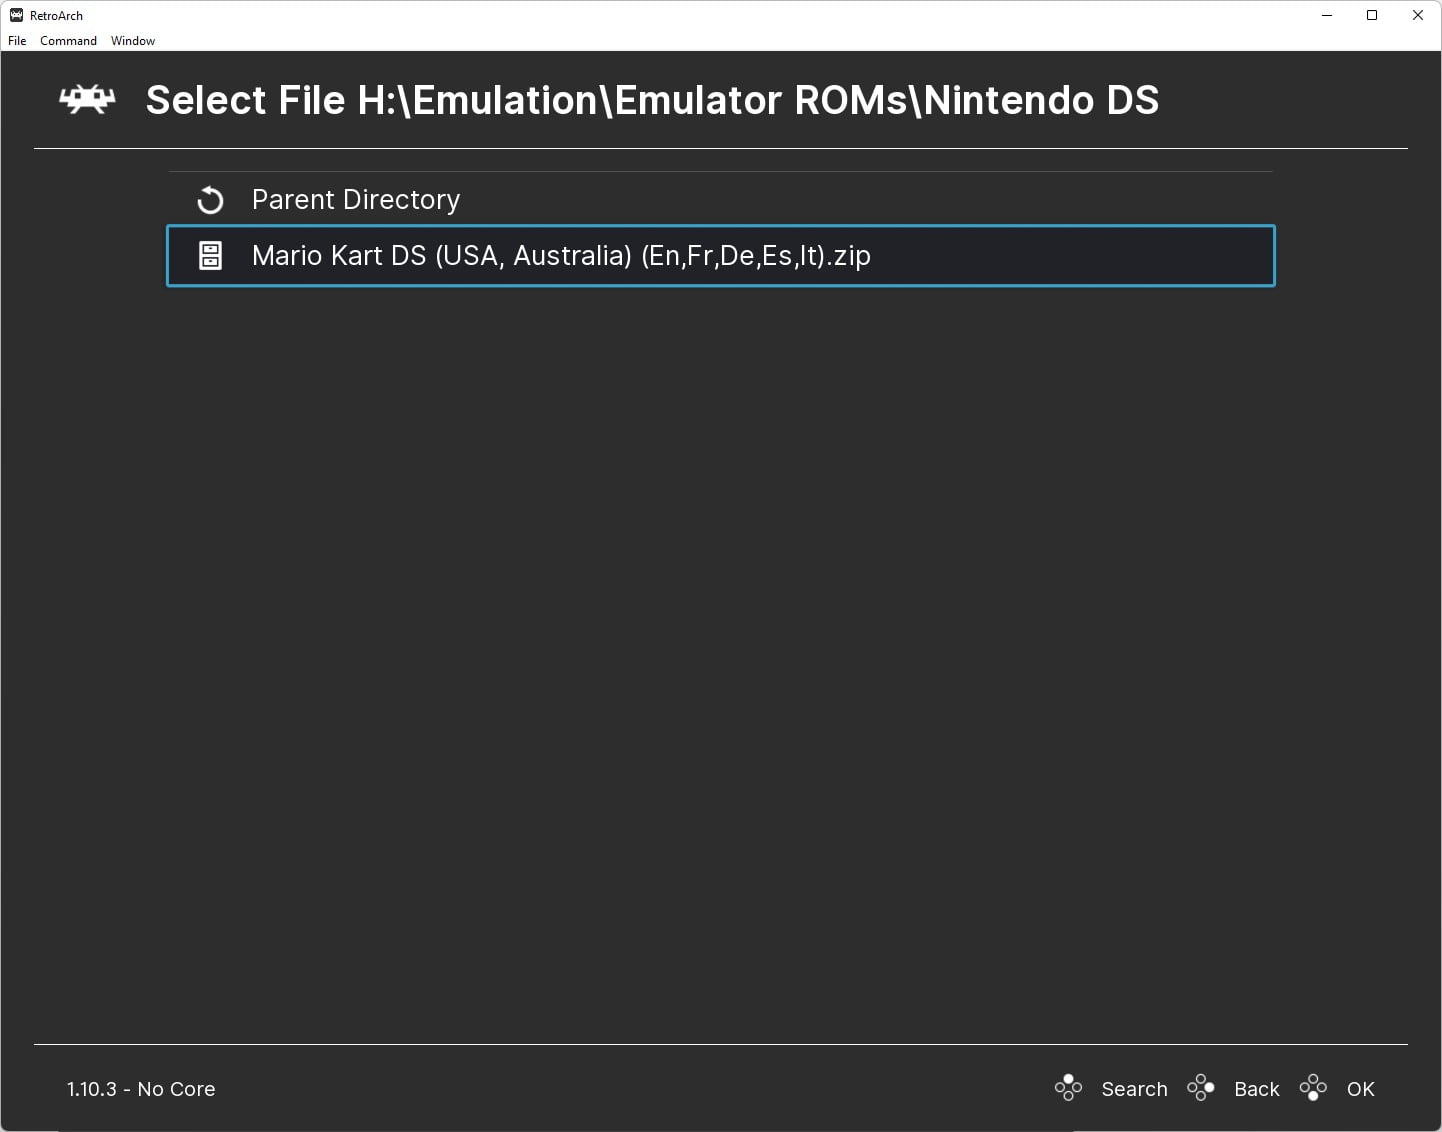Viewport: 1442px width, 1132px height.
Task: Click the version label 1.10.3 - No Core
Action: 140,1089
